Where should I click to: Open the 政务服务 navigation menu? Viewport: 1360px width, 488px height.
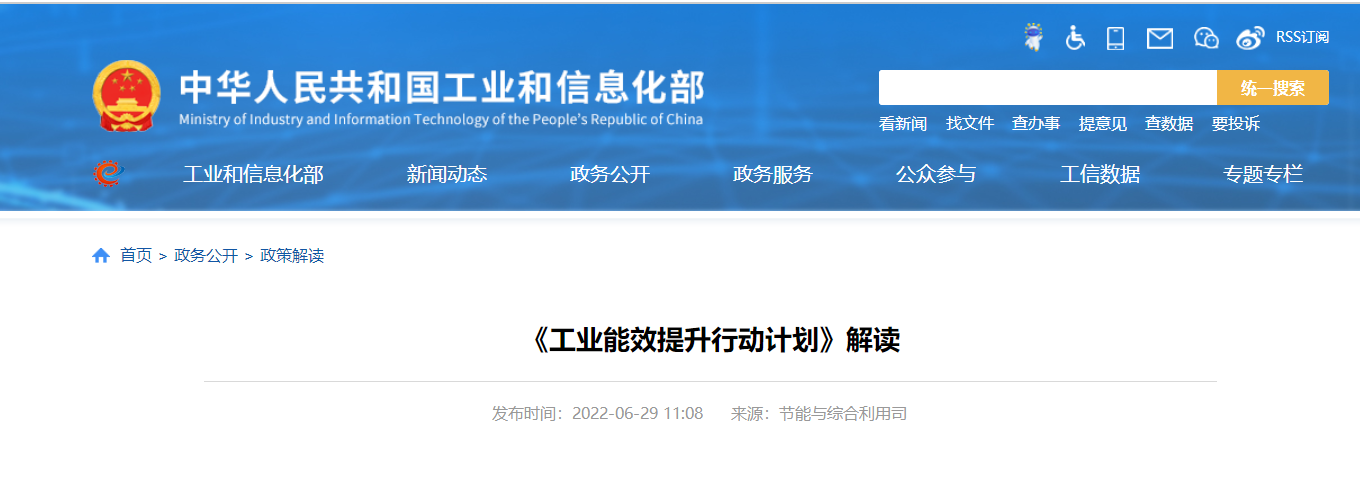pyautogui.click(x=773, y=174)
